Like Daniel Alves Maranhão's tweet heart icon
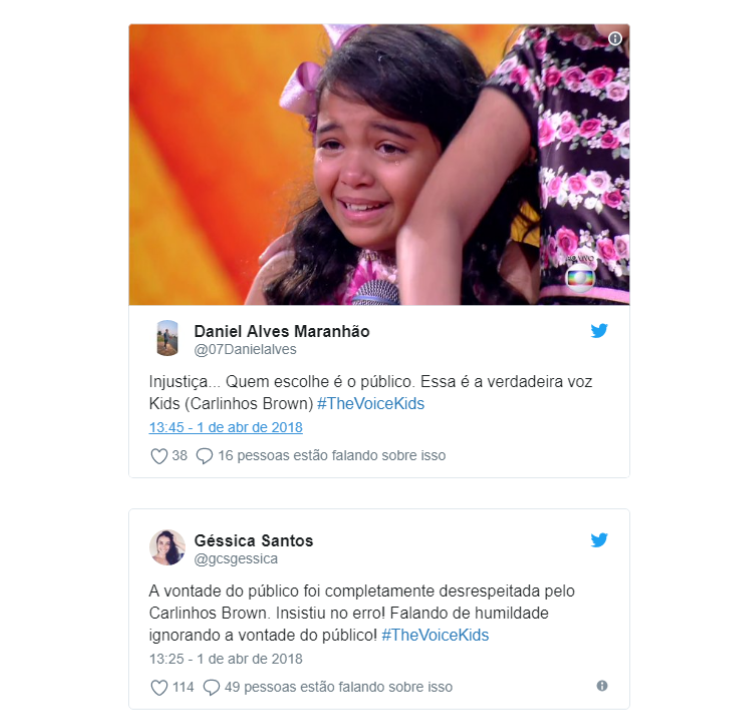The width and height of the screenshot is (734, 720). (159, 456)
